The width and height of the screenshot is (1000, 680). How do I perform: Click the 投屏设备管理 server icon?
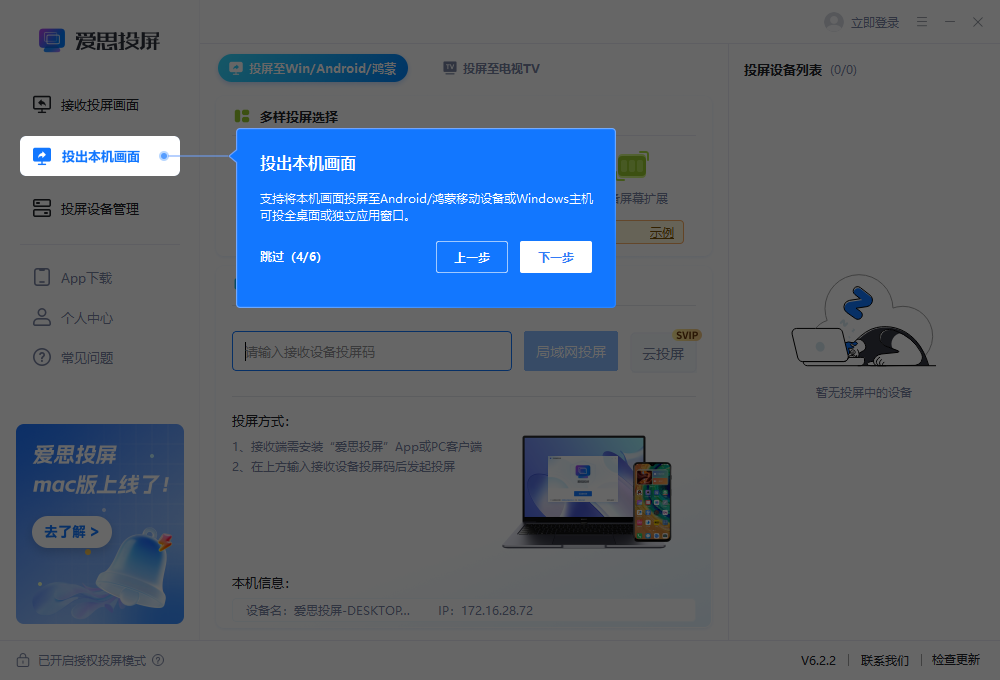[x=42, y=208]
